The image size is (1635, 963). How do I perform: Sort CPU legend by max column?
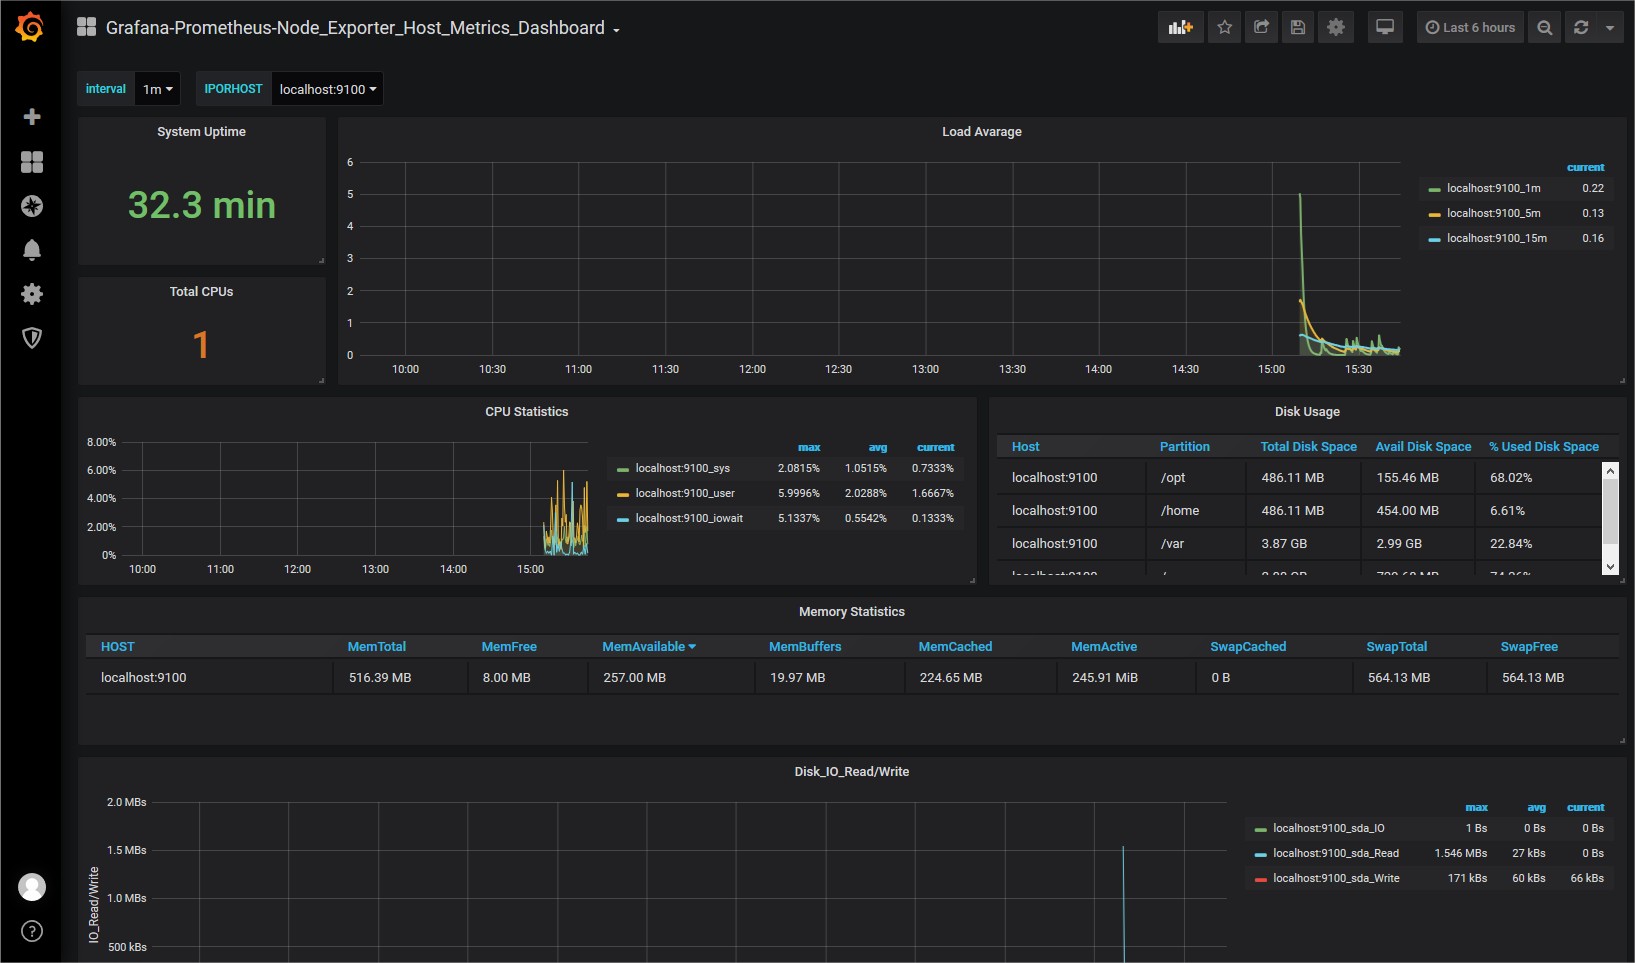pyautogui.click(x=809, y=447)
